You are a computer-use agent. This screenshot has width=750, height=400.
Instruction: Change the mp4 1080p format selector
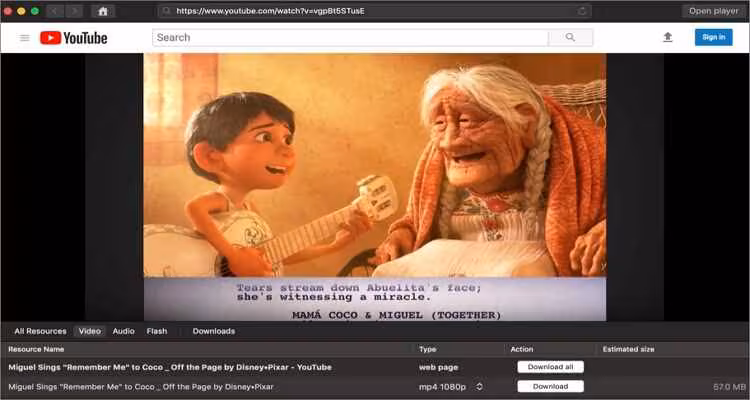(479, 387)
